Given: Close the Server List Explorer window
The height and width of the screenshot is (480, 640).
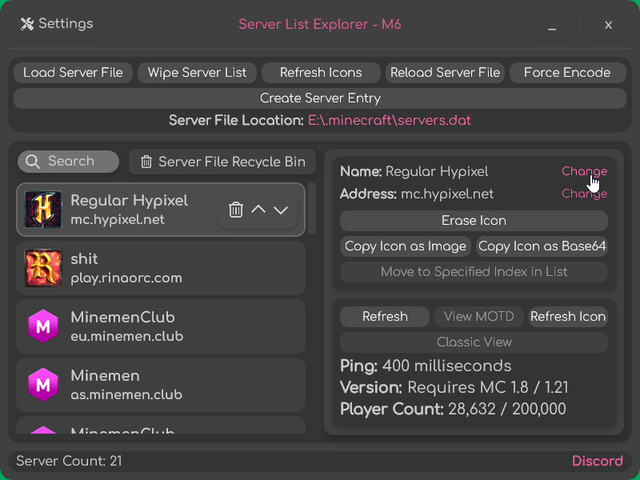Looking at the screenshot, I should point(608,25).
